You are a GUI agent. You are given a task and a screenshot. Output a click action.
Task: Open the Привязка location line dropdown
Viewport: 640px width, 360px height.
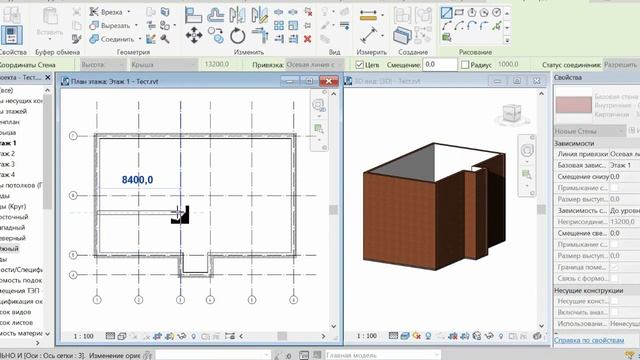[314, 64]
